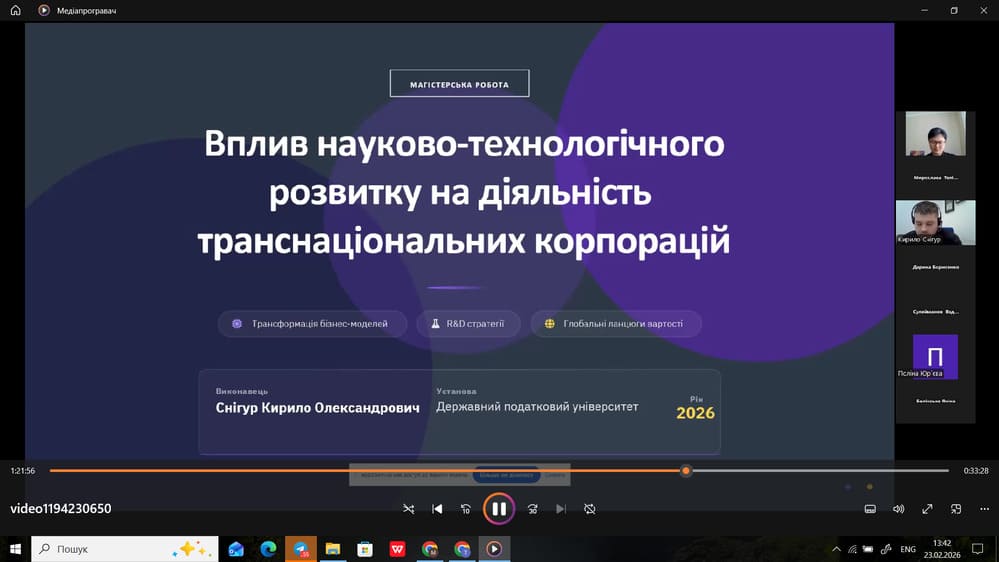Click the seek bar position handle
Image resolution: width=999 pixels, height=562 pixels.
coord(686,470)
